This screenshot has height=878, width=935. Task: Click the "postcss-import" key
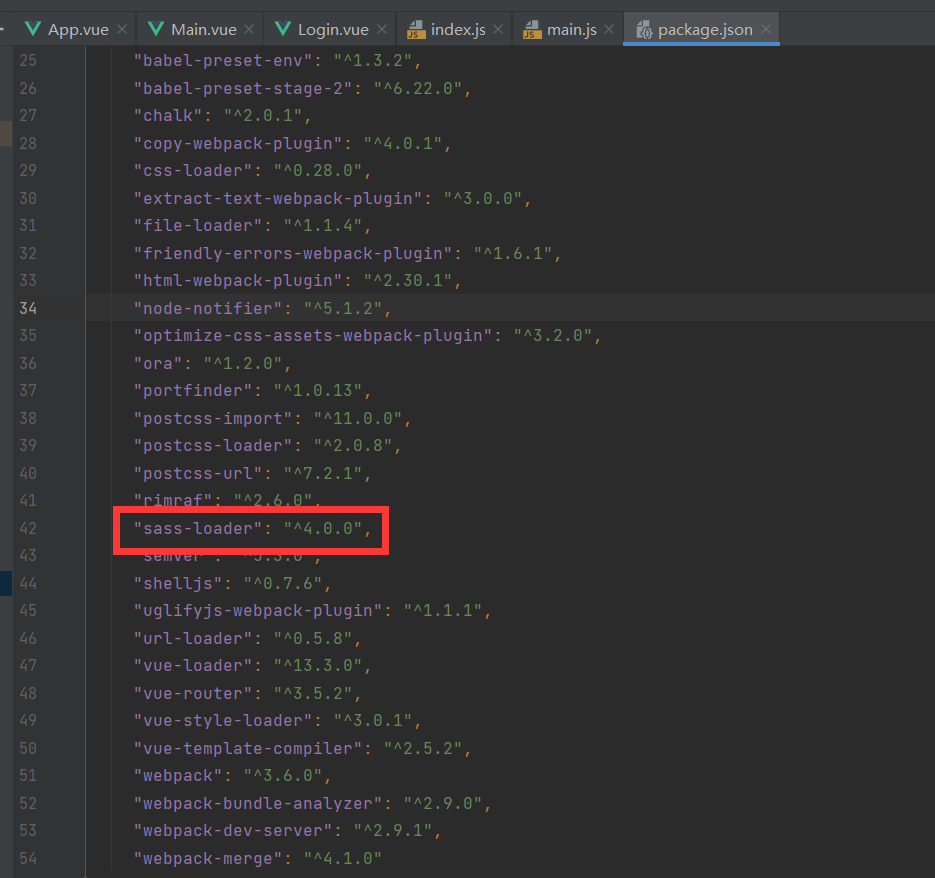[213, 419]
